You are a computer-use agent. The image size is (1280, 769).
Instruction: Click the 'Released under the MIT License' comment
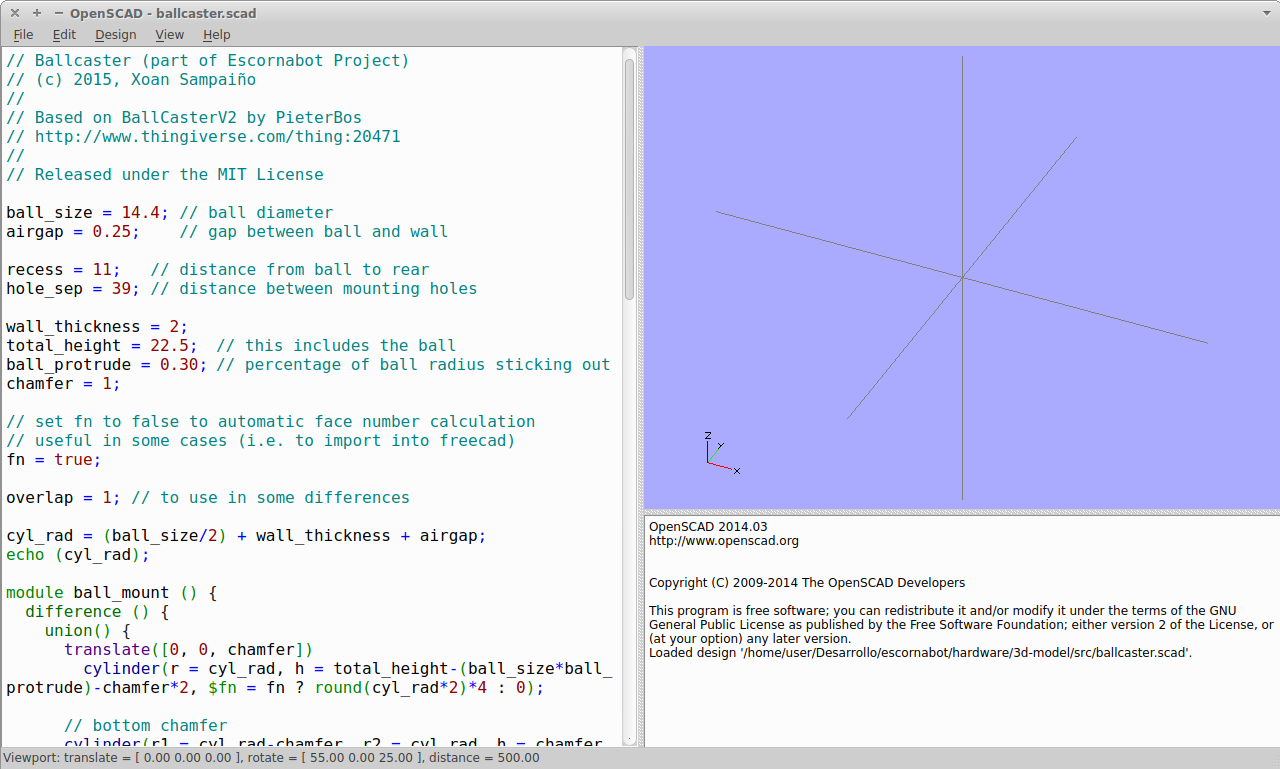tap(165, 175)
